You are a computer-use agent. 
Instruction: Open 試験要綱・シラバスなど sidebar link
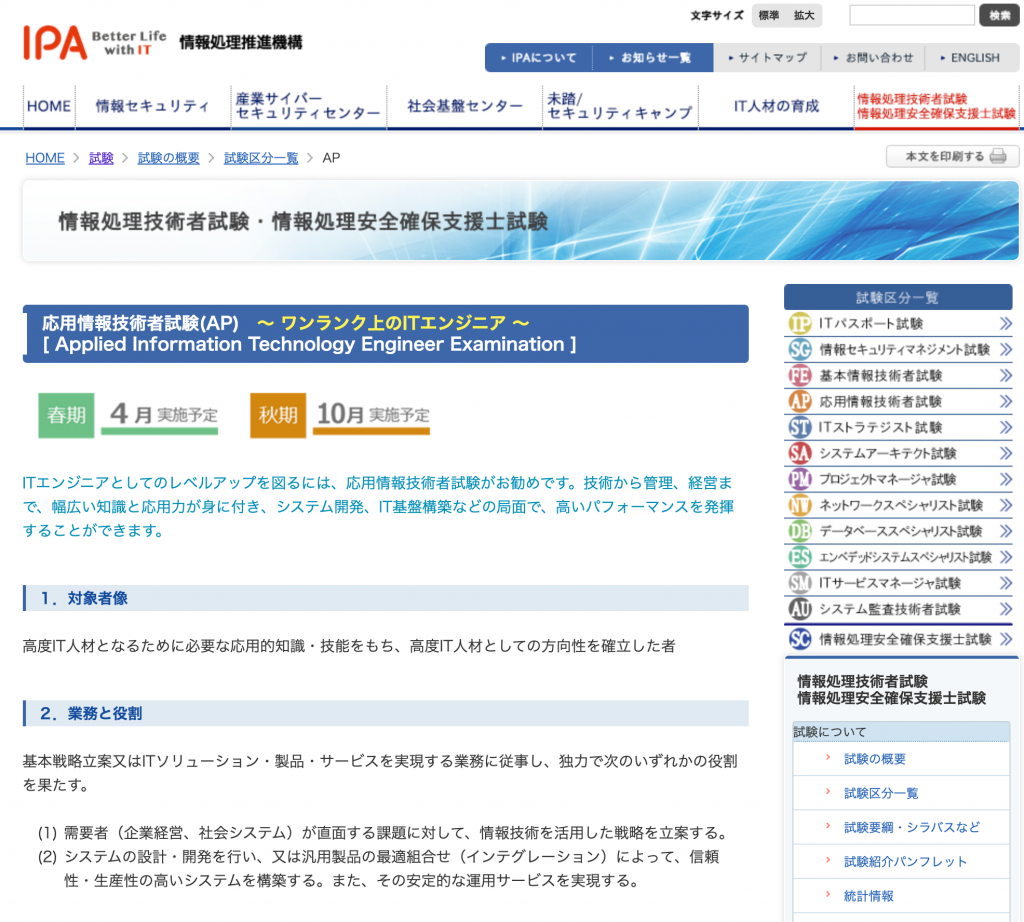pos(912,827)
